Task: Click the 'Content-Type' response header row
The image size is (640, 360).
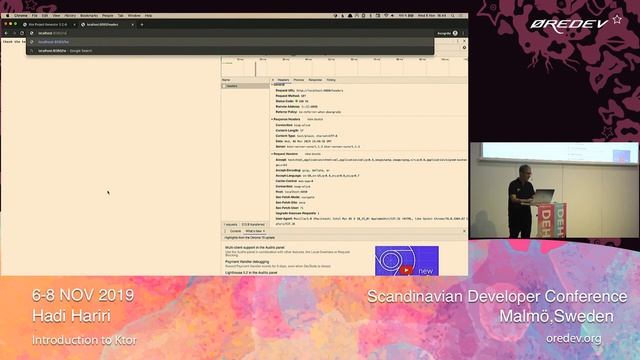Action: [x=307, y=136]
